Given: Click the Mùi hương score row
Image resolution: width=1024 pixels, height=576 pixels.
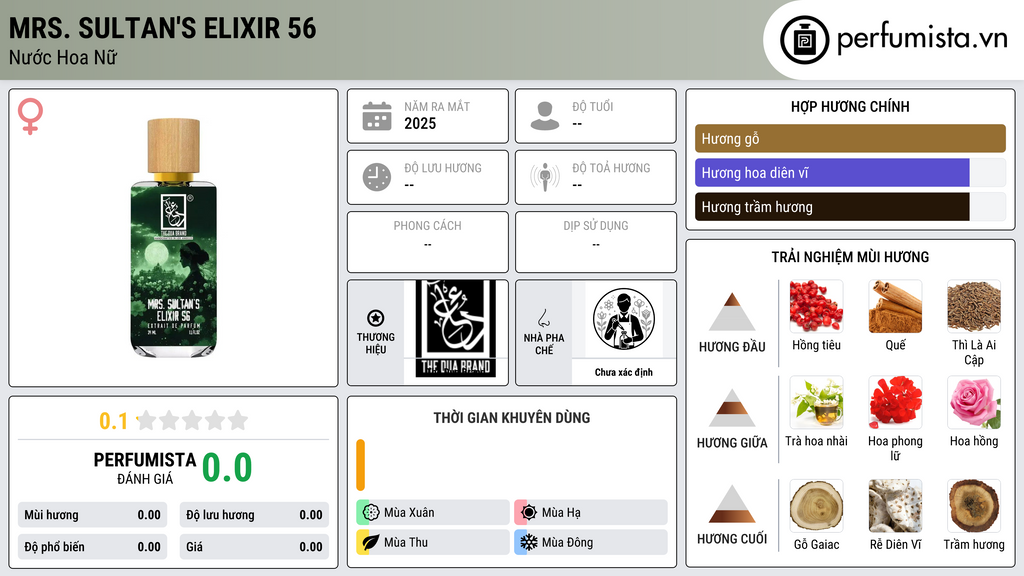Looking at the screenshot, I should point(92,515).
